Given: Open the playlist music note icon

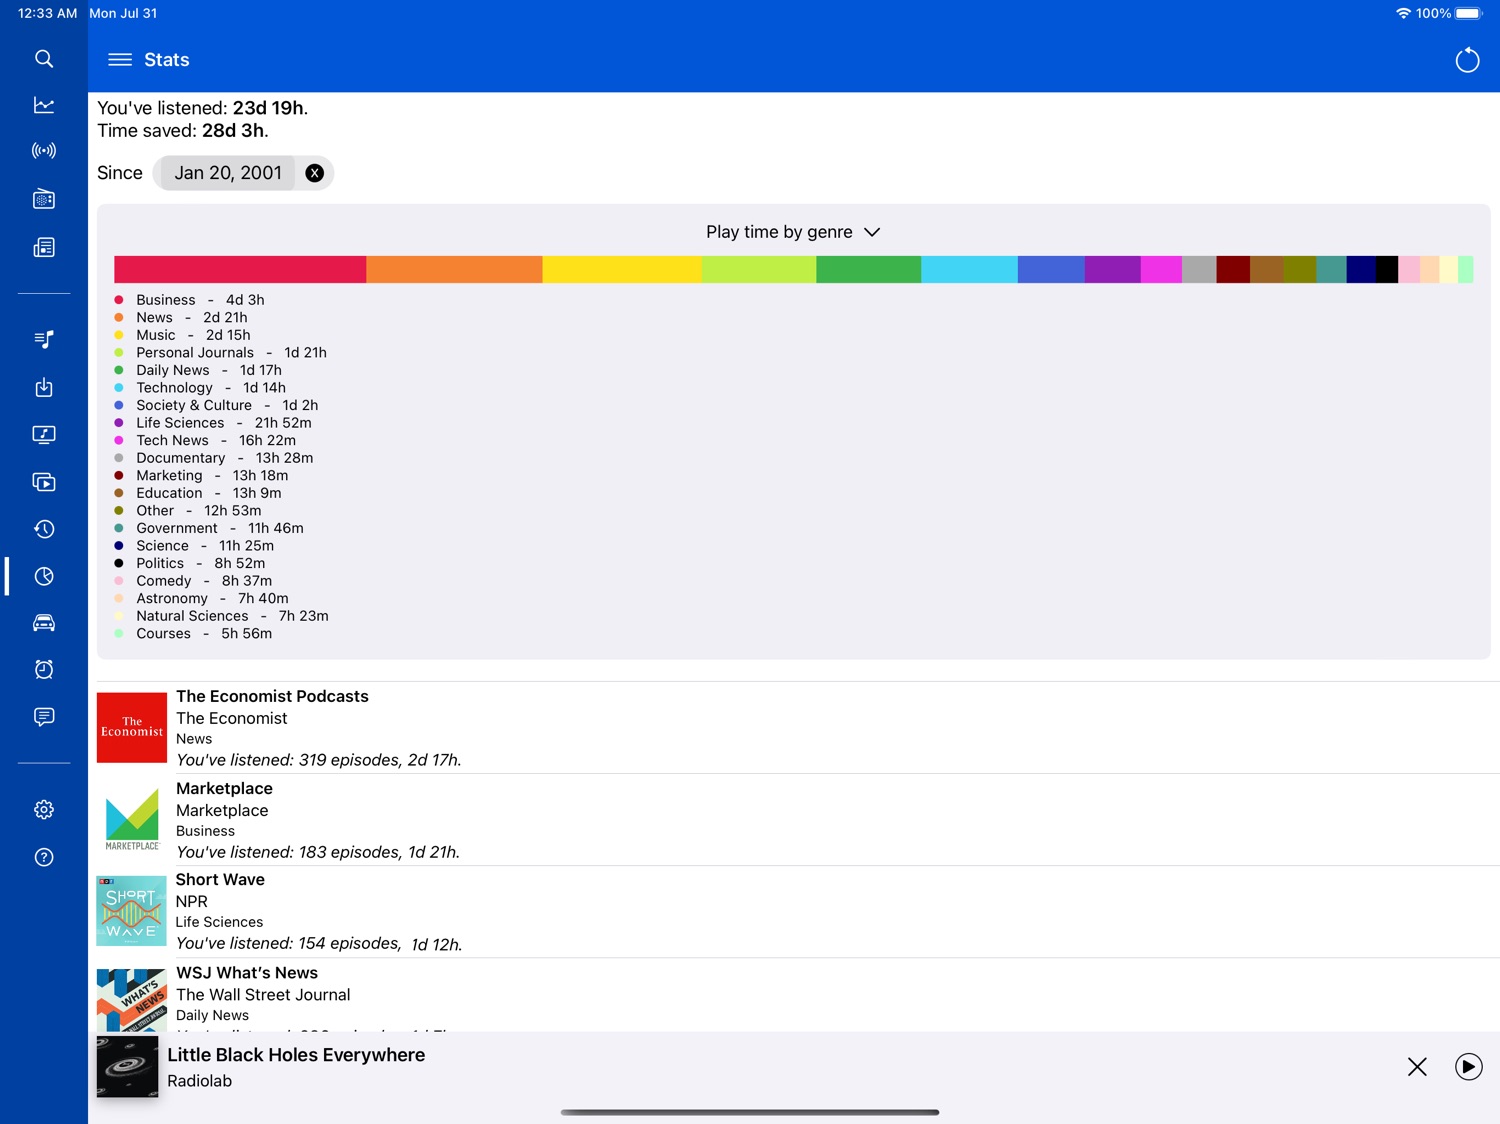Looking at the screenshot, I should (44, 340).
